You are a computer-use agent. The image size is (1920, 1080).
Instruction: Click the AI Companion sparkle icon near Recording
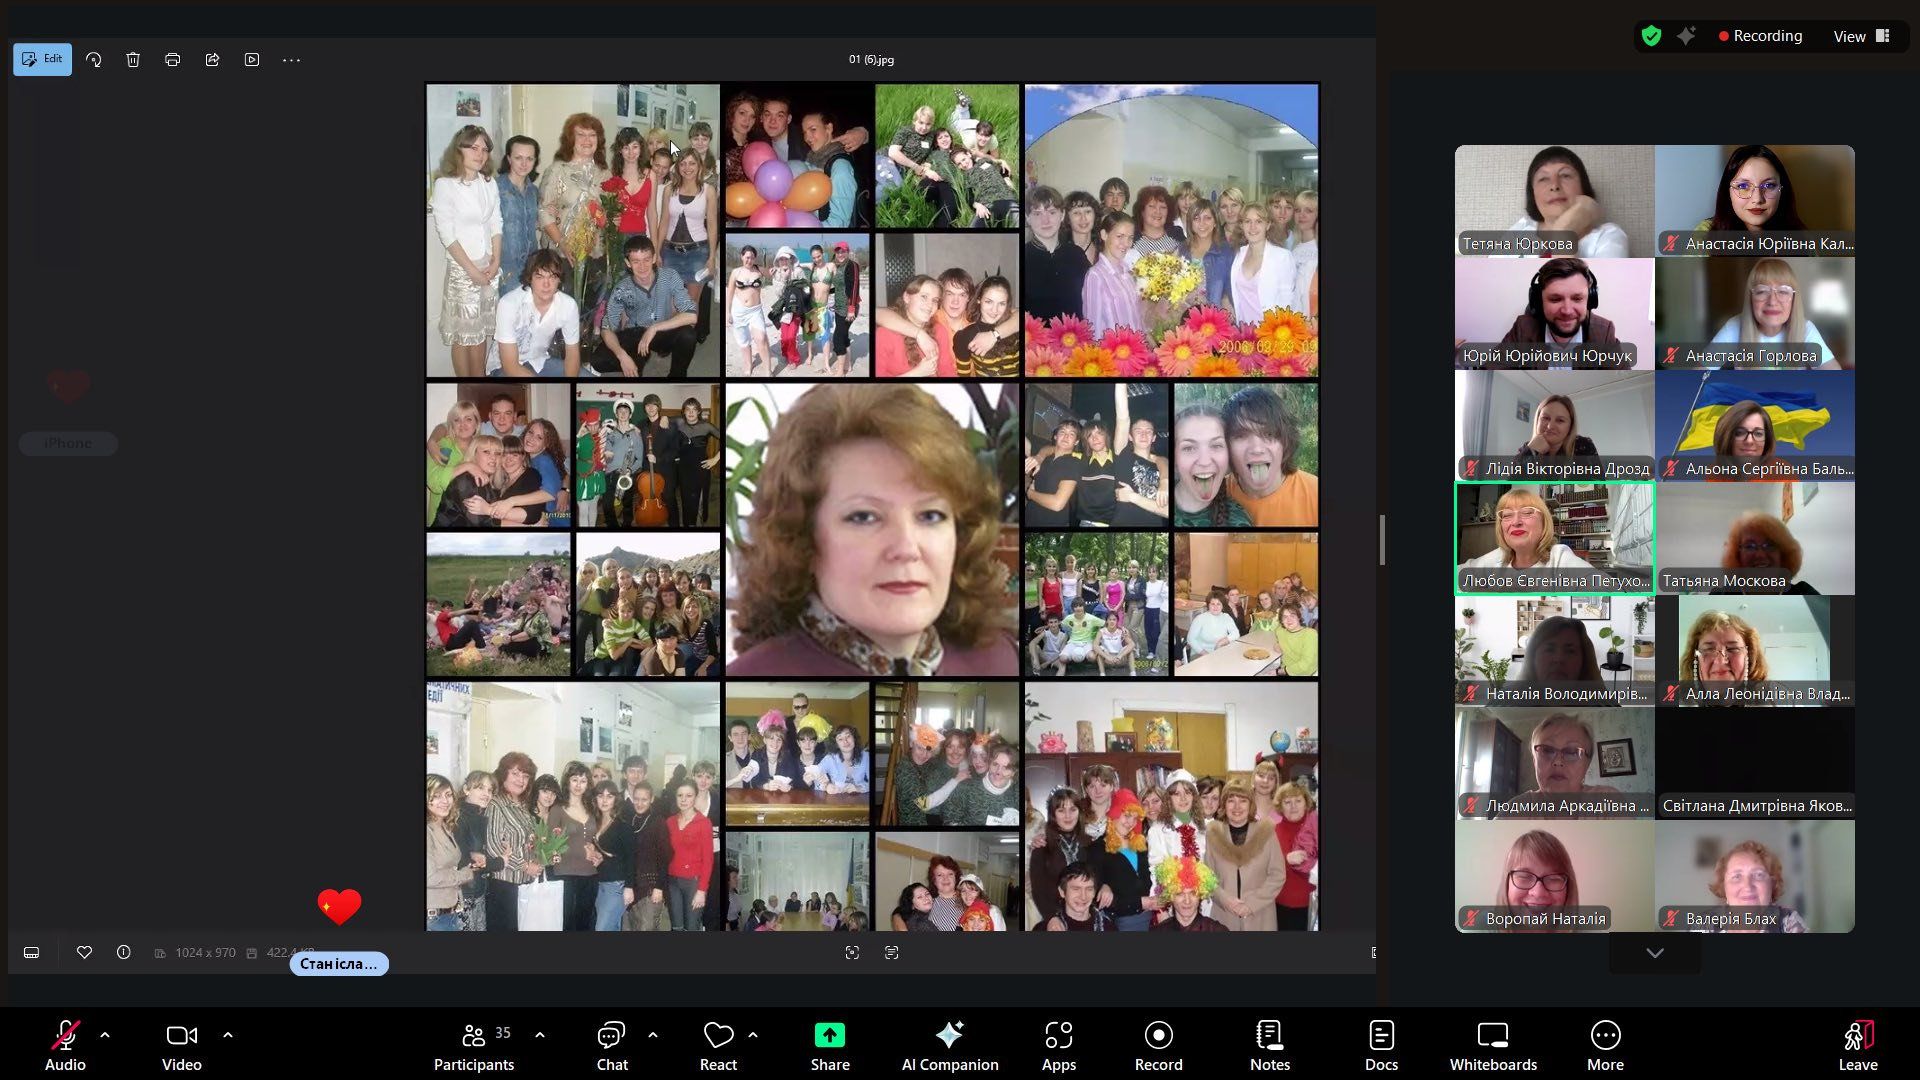(x=1687, y=36)
